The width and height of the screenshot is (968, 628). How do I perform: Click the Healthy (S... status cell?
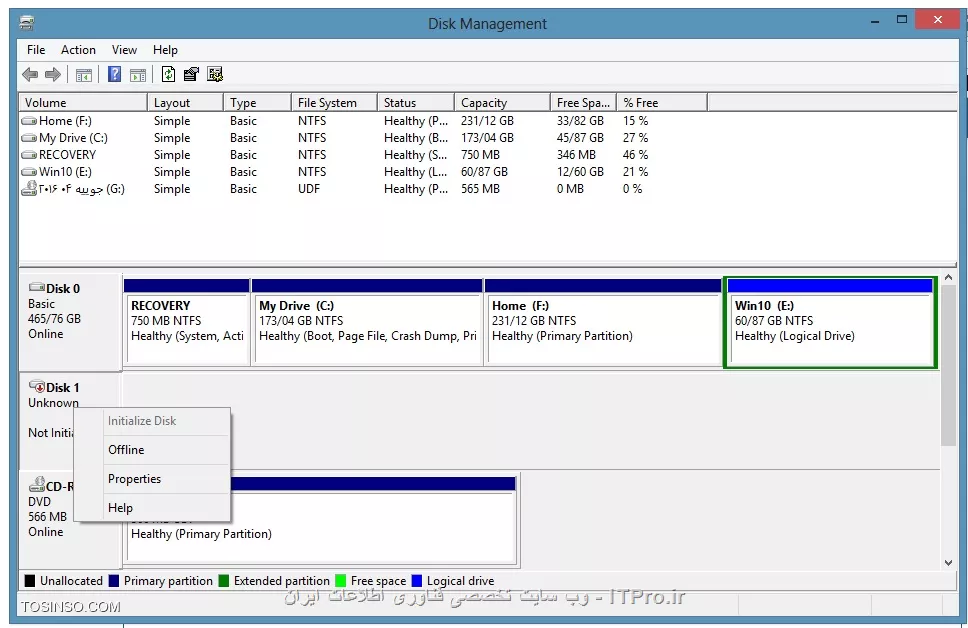pos(415,155)
